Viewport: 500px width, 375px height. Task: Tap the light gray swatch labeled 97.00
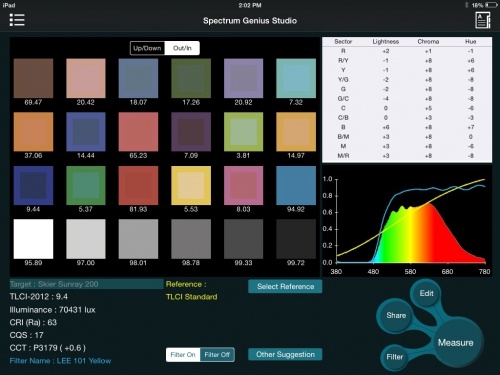click(x=86, y=239)
